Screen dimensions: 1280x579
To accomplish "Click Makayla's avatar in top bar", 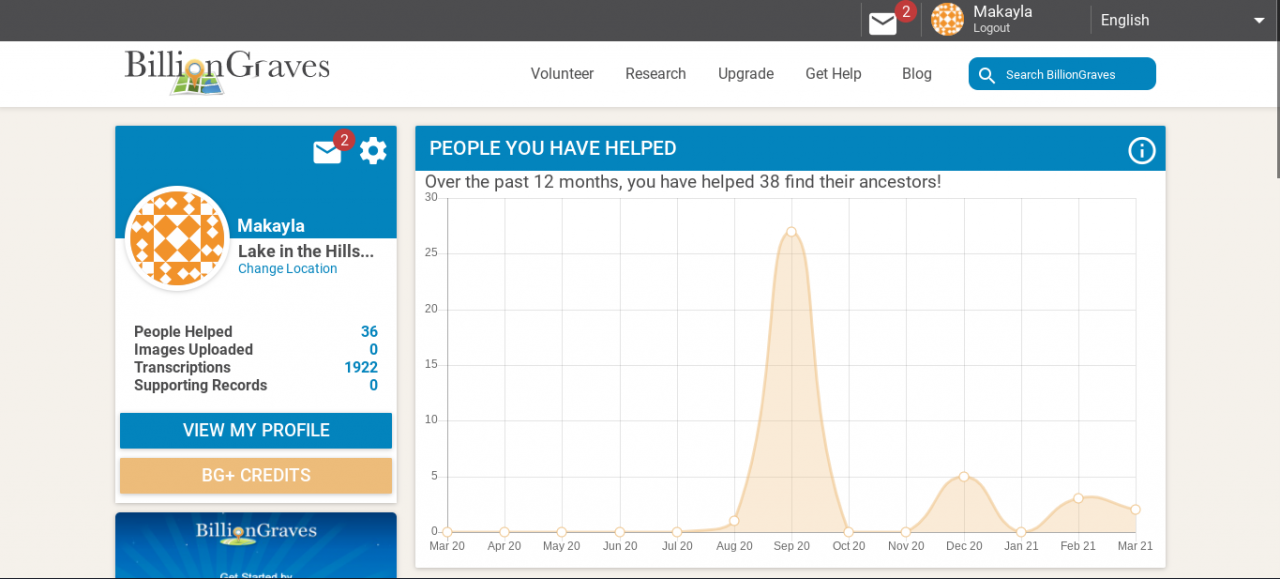I will pyautogui.click(x=947, y=20).
